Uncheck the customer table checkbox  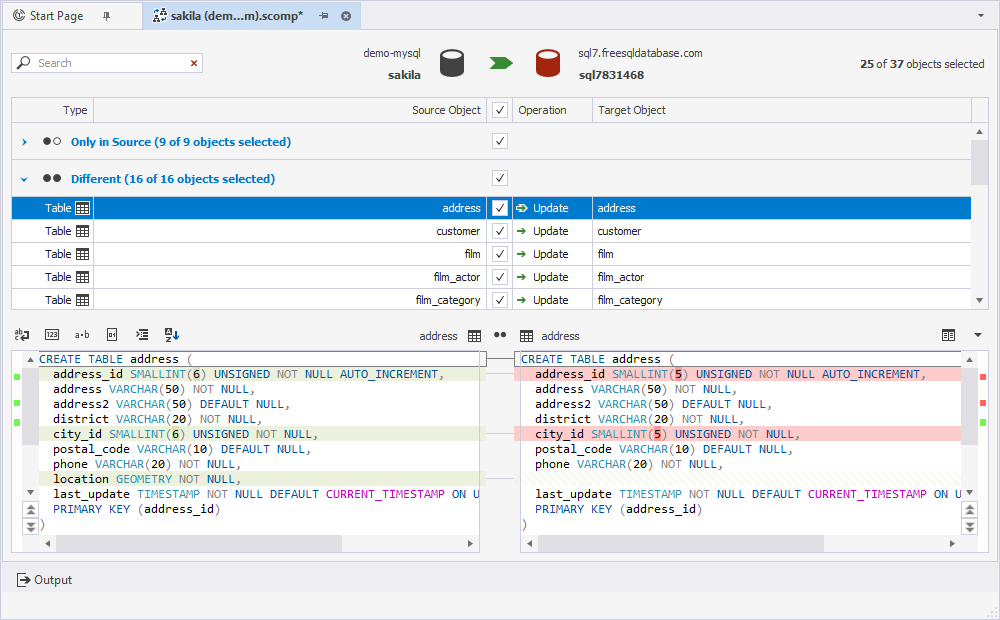500,231
